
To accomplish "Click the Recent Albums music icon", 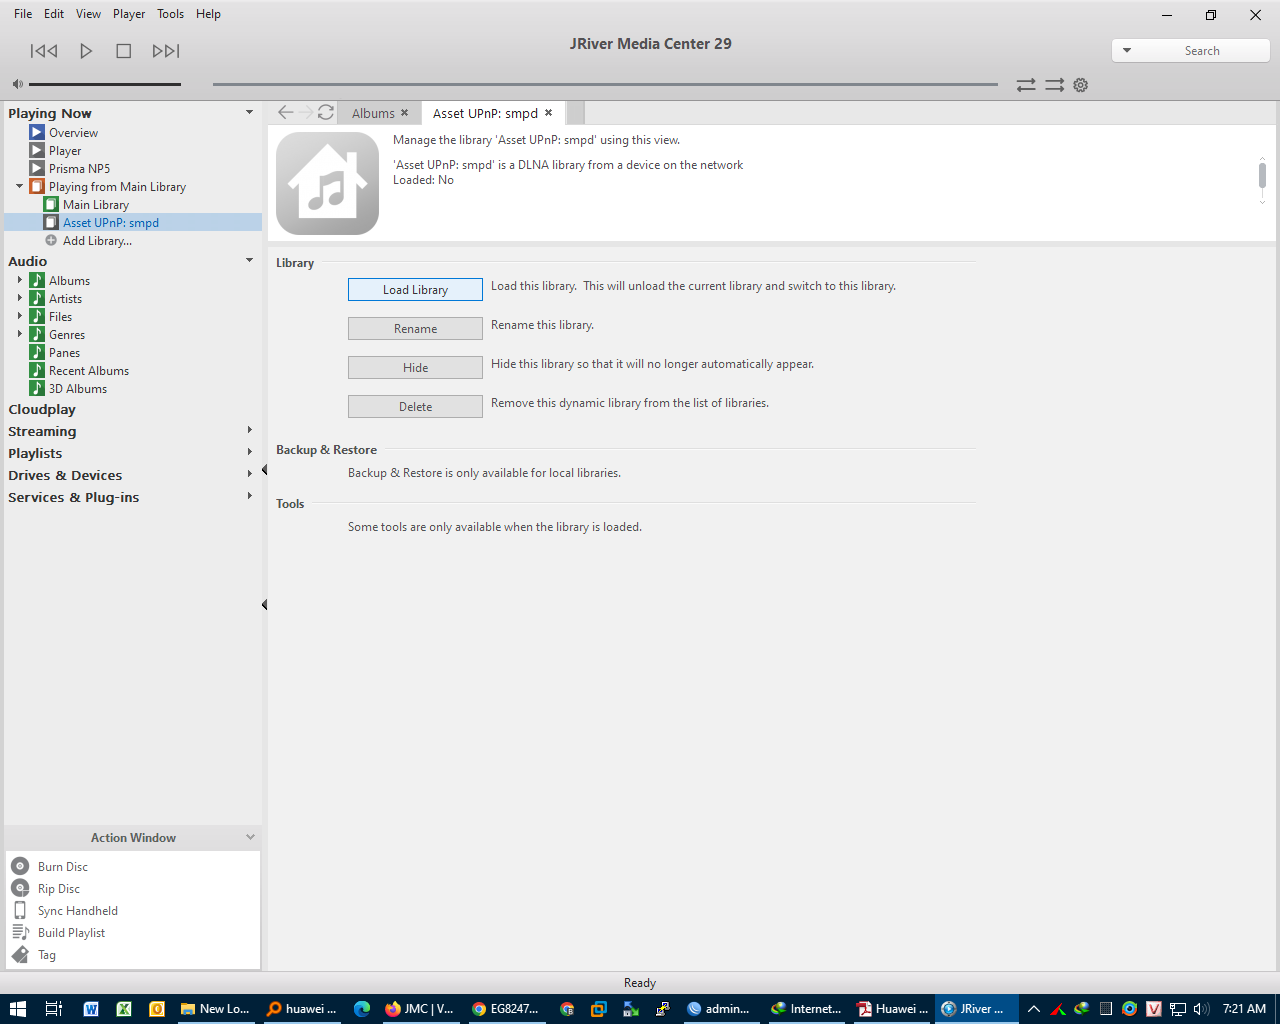I will point(37,370).
